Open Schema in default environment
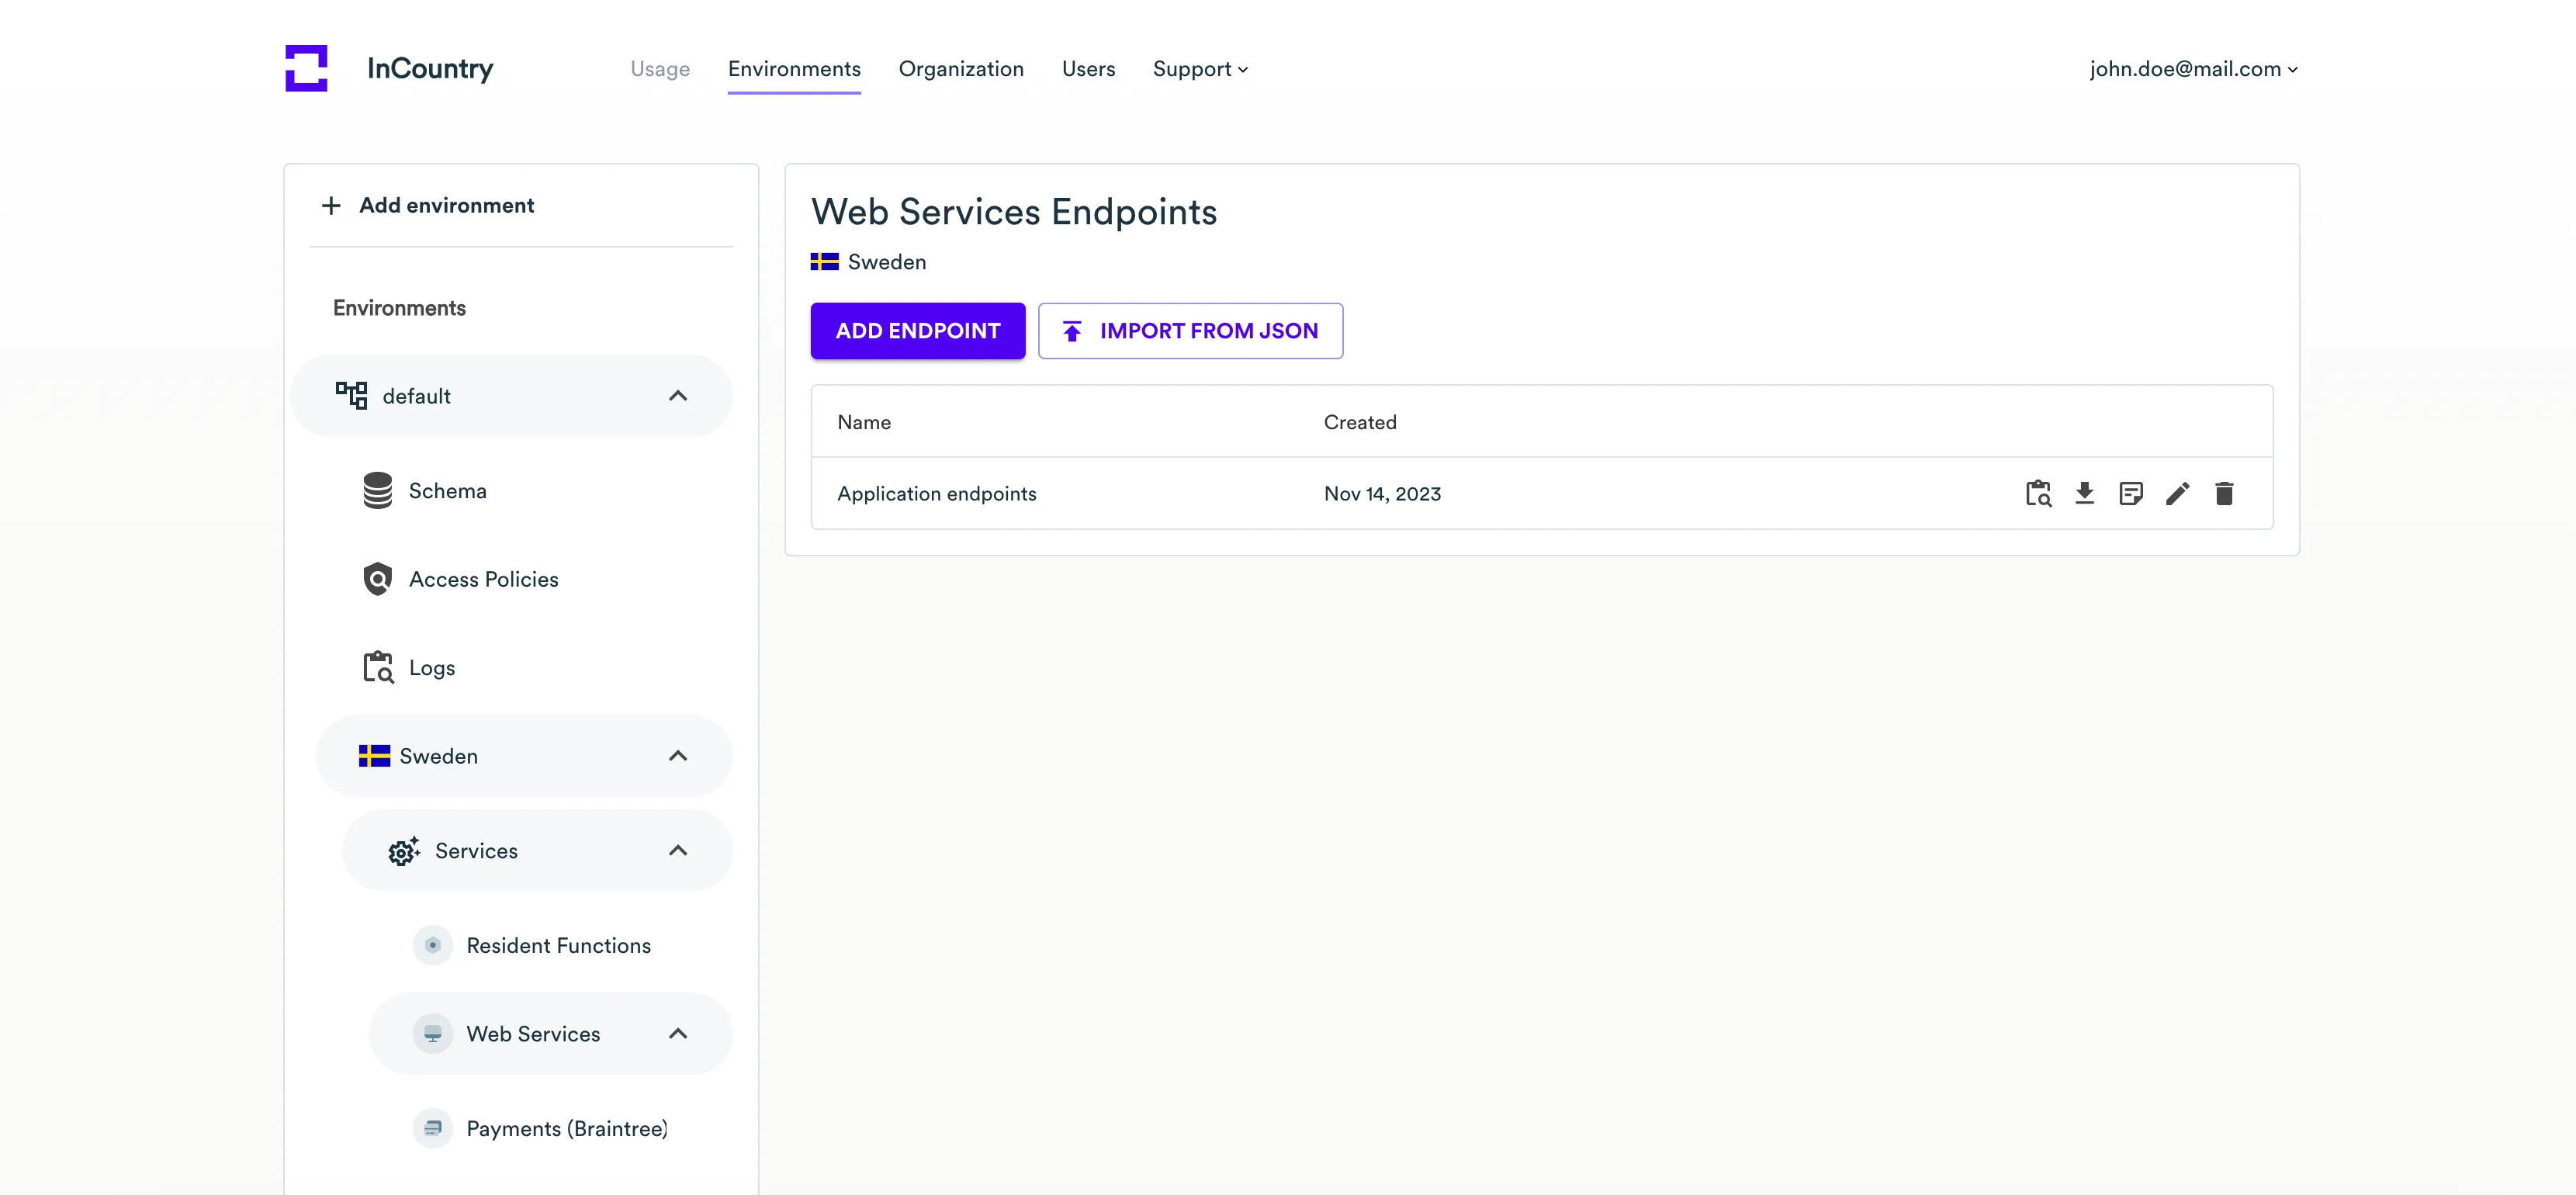The width and height of the screenshot is (2576, 1195). pyautogui.click(x=447, y=491)
